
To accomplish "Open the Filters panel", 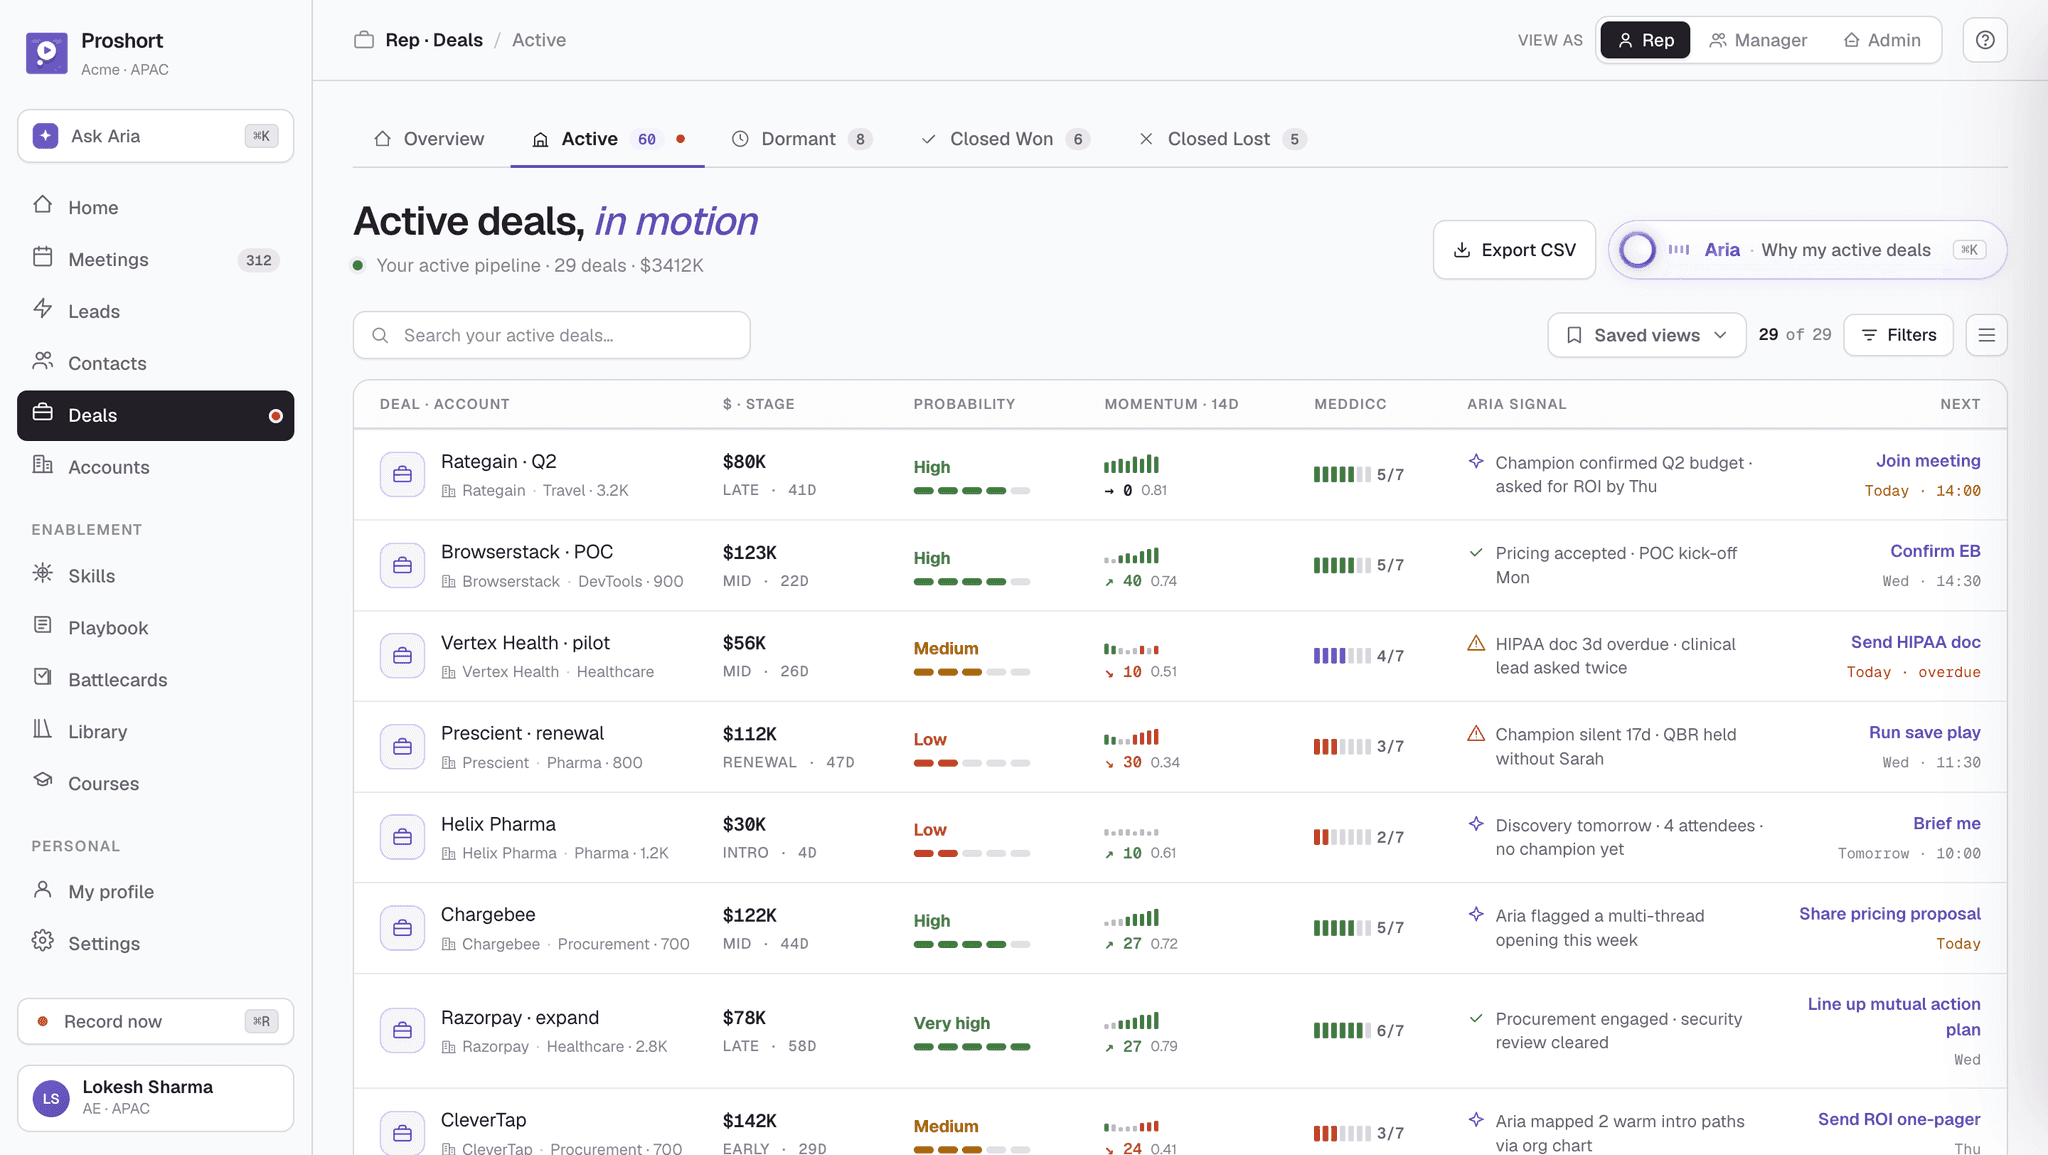I will point(1898,335).
